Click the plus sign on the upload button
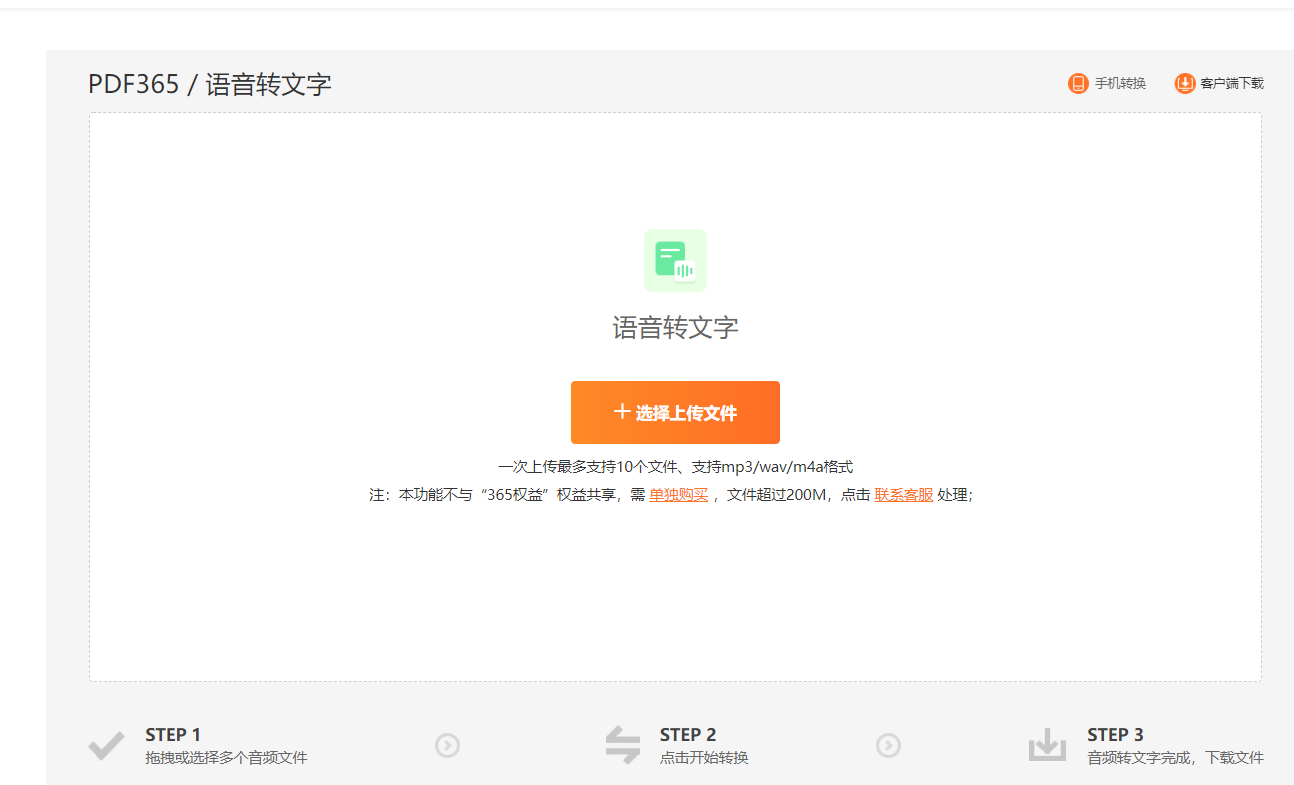Image resolution: width=1294 pixels, height=785 pixels. pyautogui.click(x=622, y=412)
